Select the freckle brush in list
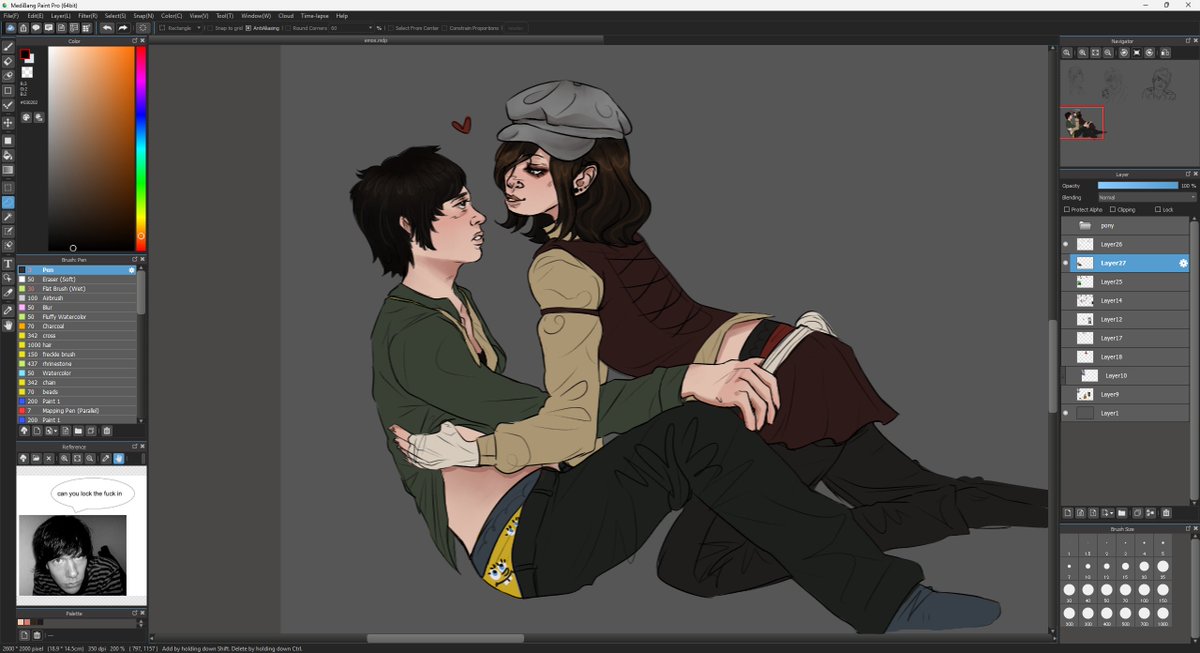This screenshot has width=1200, height=653. 76,354
